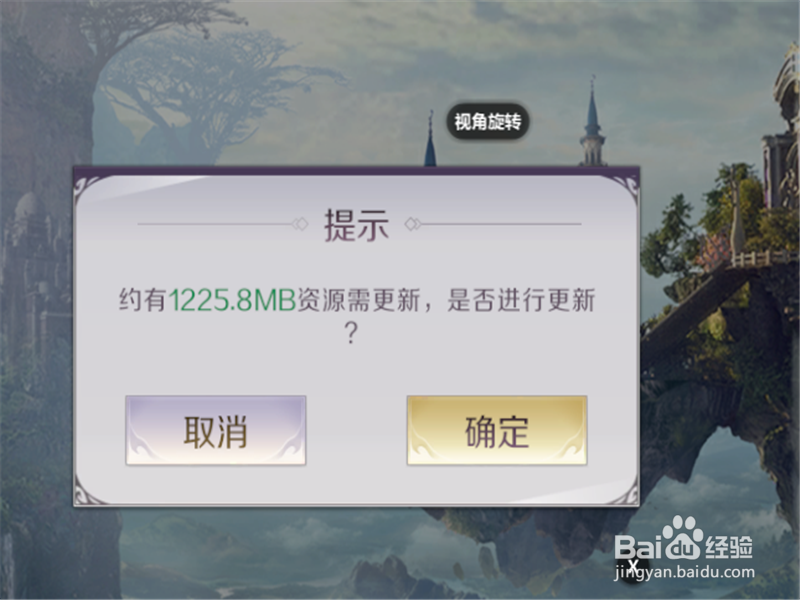Click the diamond ornament right of 提示
The width and height of the screenshot is (800, 600).
pyautogui.click(x=413, y=224)
